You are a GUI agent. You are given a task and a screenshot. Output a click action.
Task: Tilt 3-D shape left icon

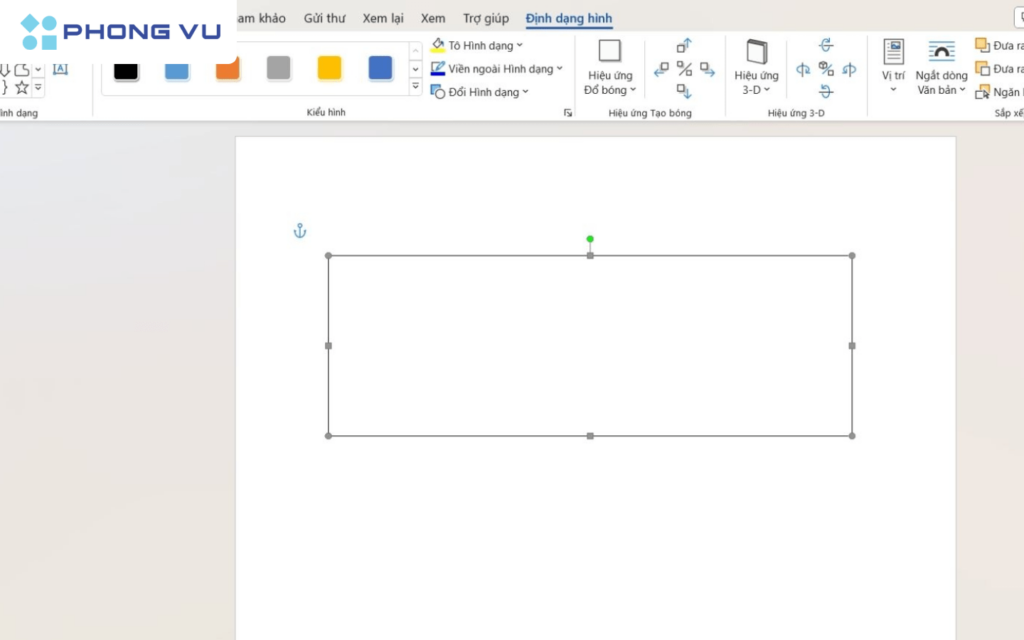(803, 69)
